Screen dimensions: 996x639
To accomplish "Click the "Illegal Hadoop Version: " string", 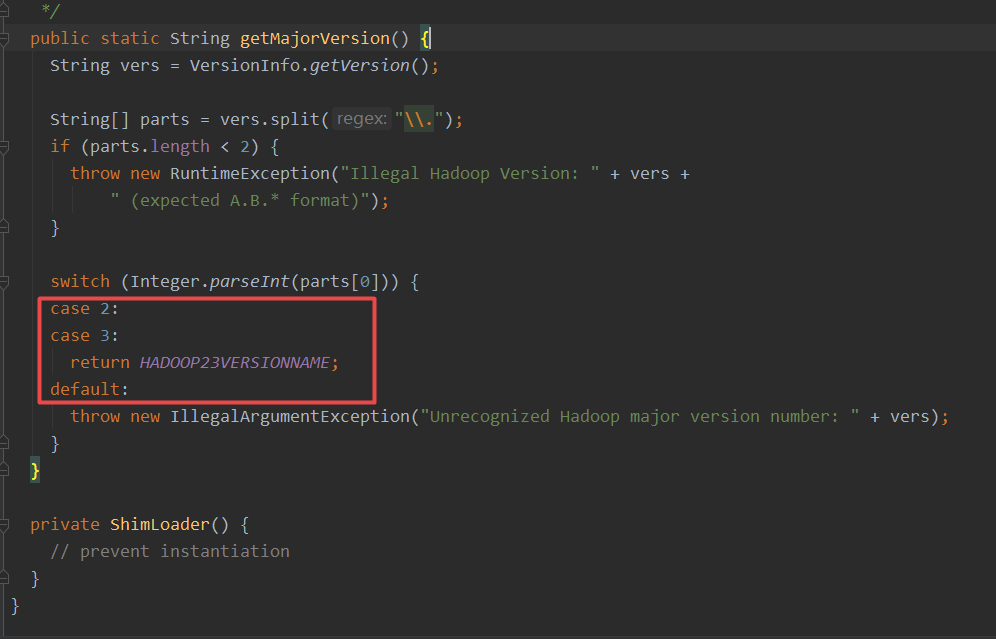I will point(469,173).
